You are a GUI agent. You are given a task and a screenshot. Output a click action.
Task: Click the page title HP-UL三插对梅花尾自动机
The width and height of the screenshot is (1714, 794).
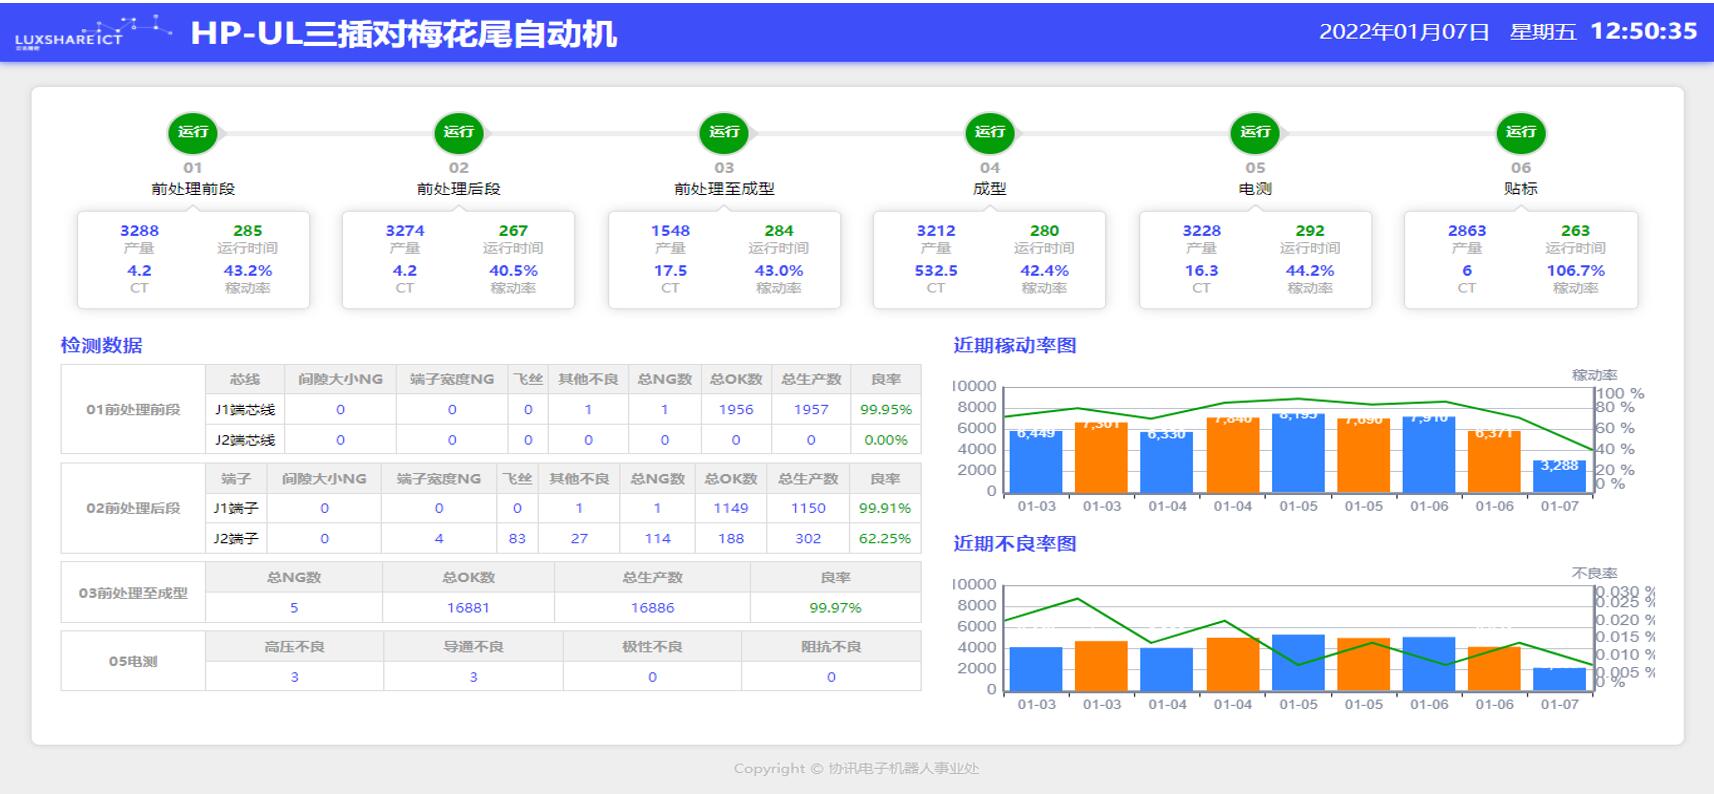(x=403, y=34)
